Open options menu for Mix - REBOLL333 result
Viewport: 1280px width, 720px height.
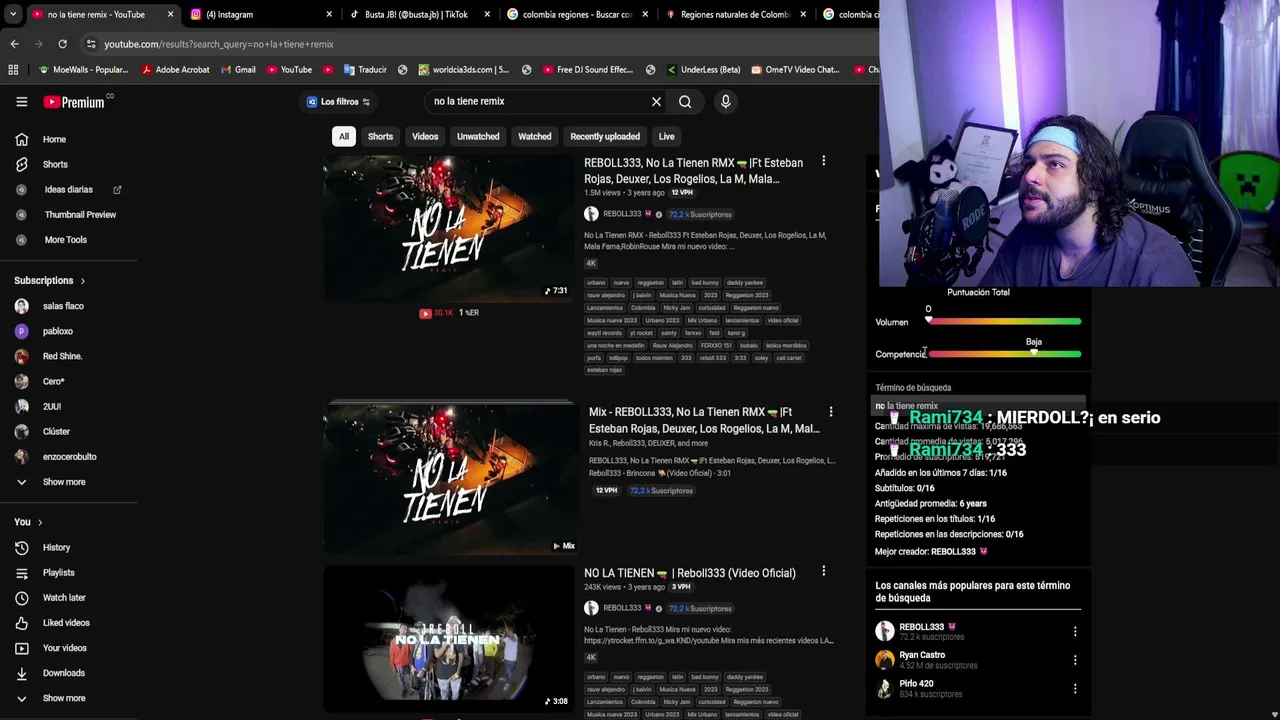830,411
